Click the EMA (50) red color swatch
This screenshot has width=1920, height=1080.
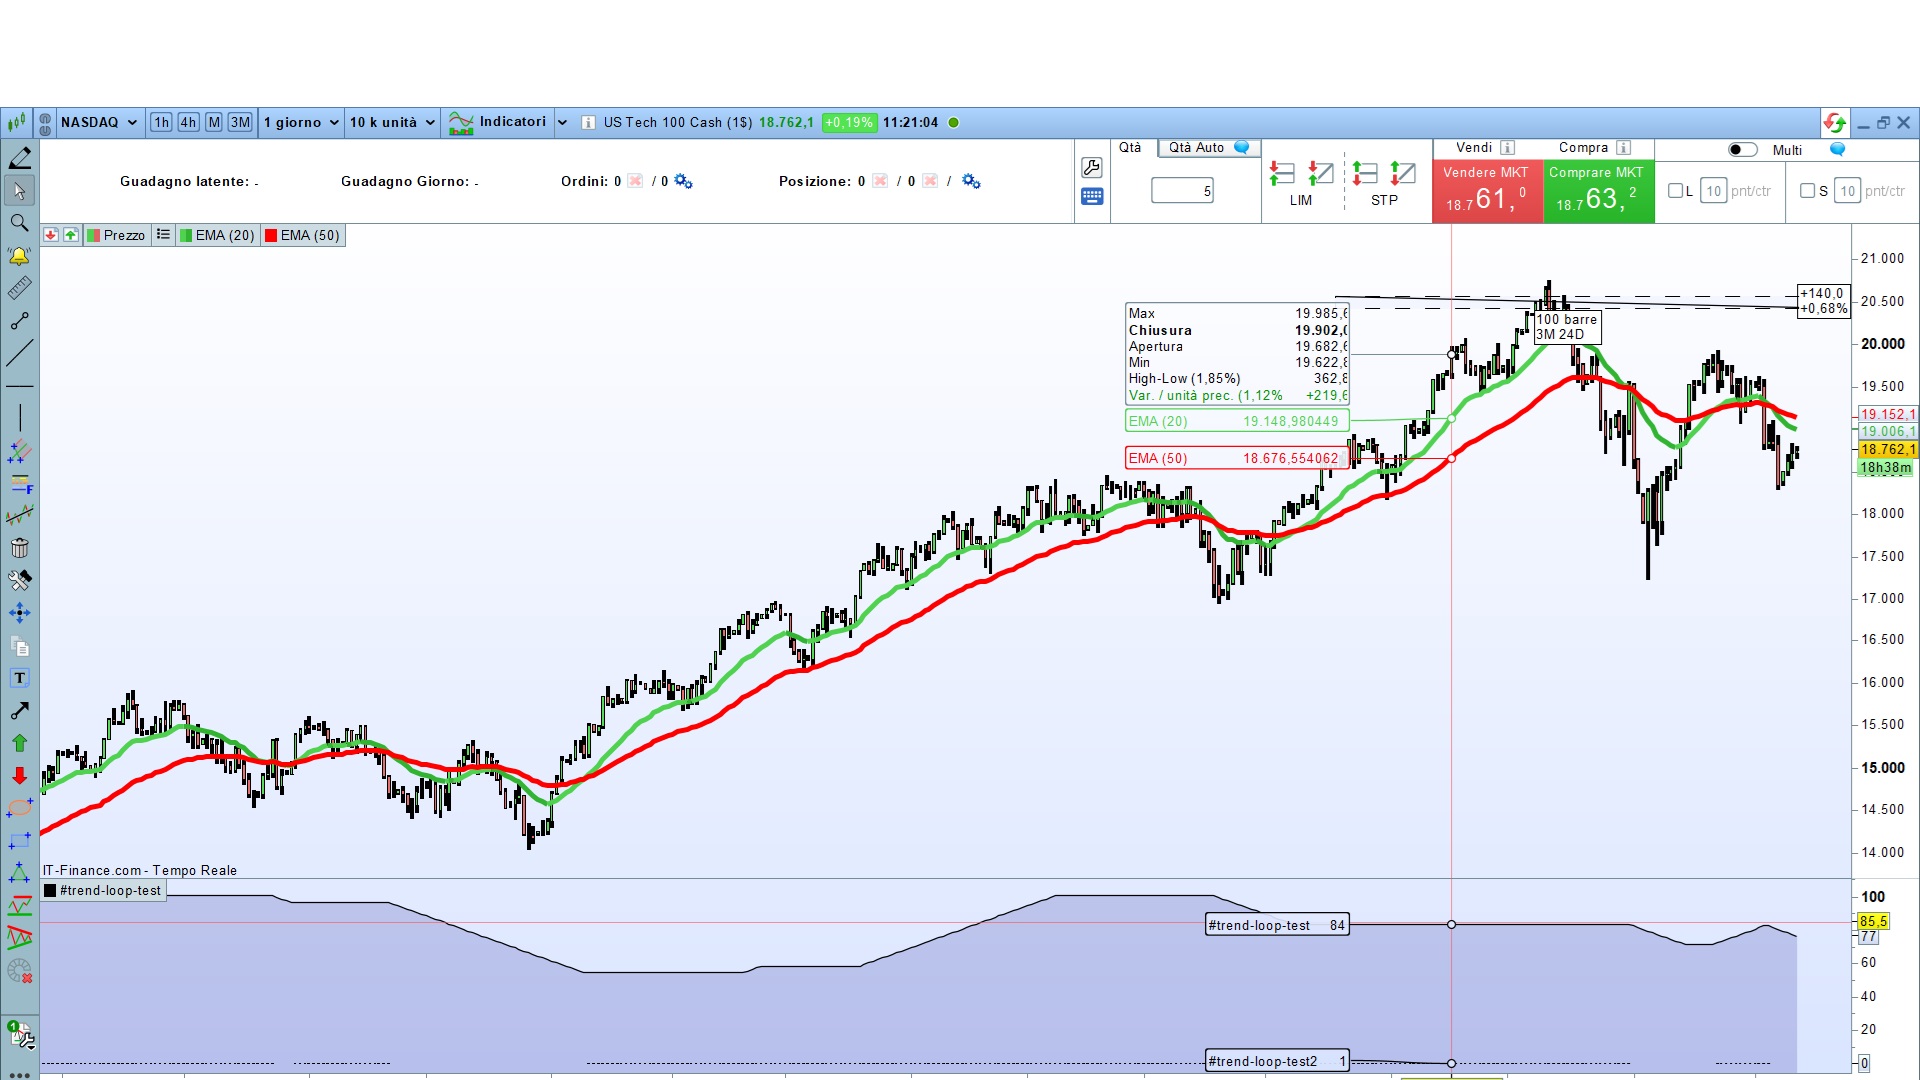tap(271, 236)
